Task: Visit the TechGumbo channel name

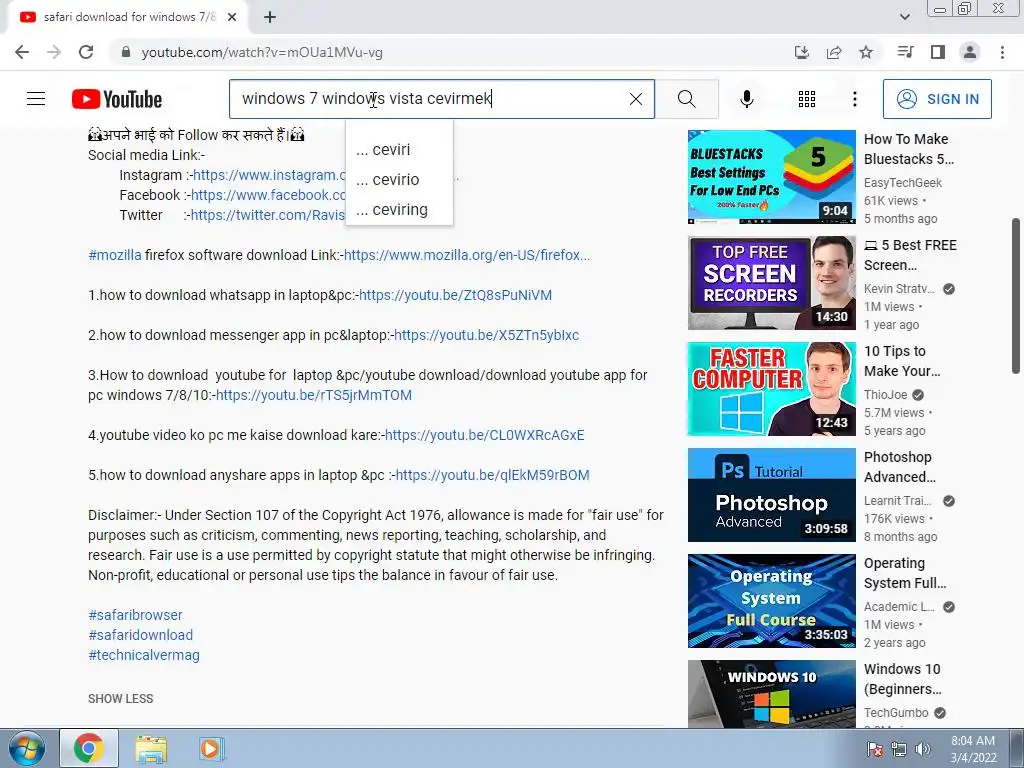Action: point(896,712)
